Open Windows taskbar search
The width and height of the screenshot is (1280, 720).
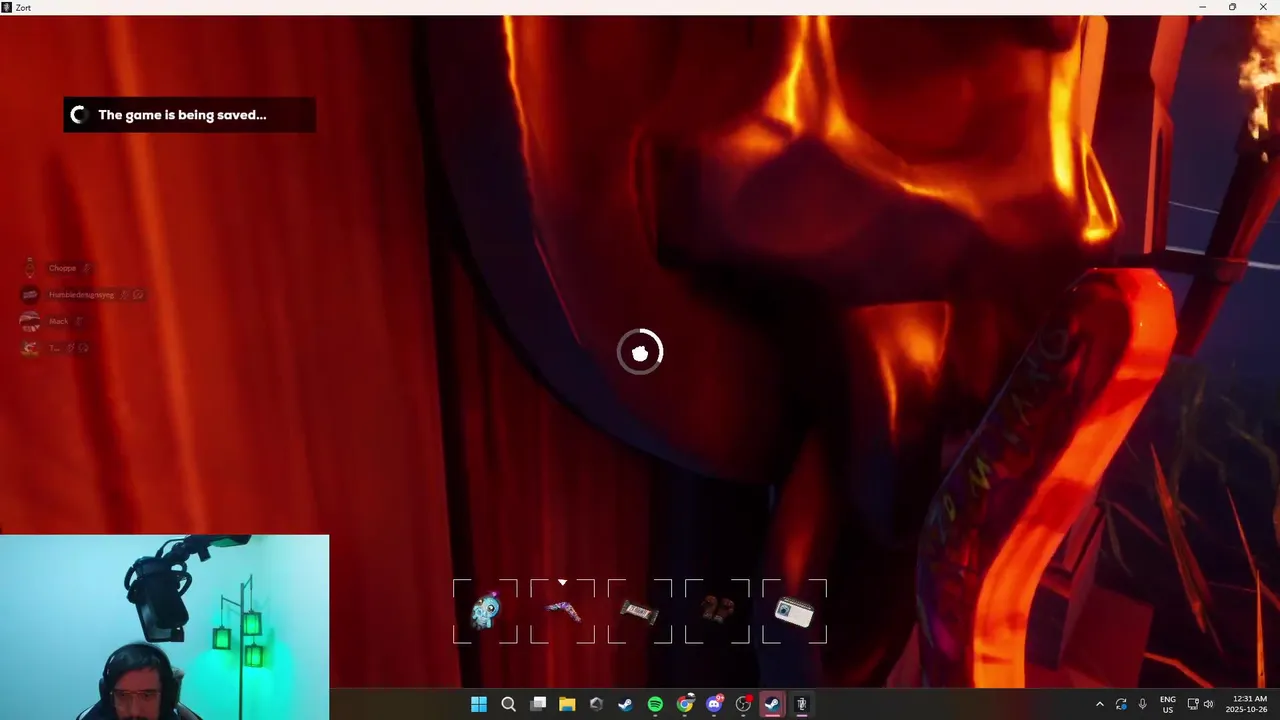[x=508, y=704]
